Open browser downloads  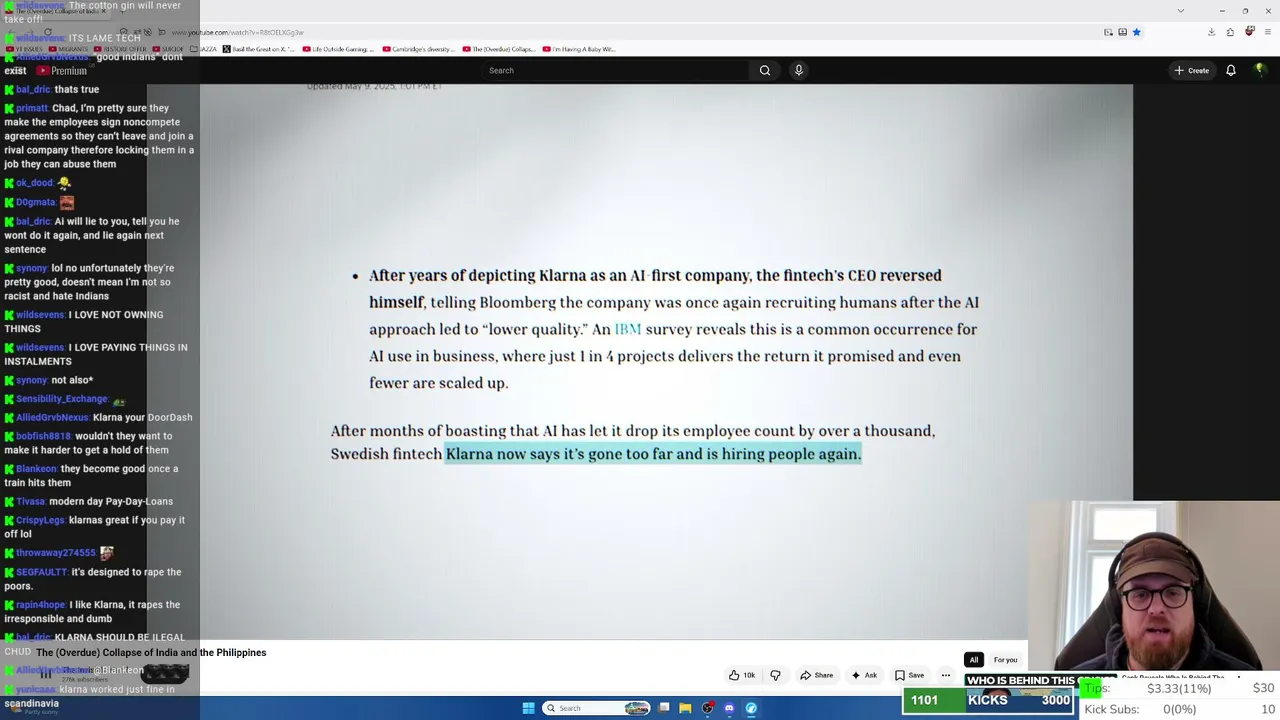pos(1211,32)
